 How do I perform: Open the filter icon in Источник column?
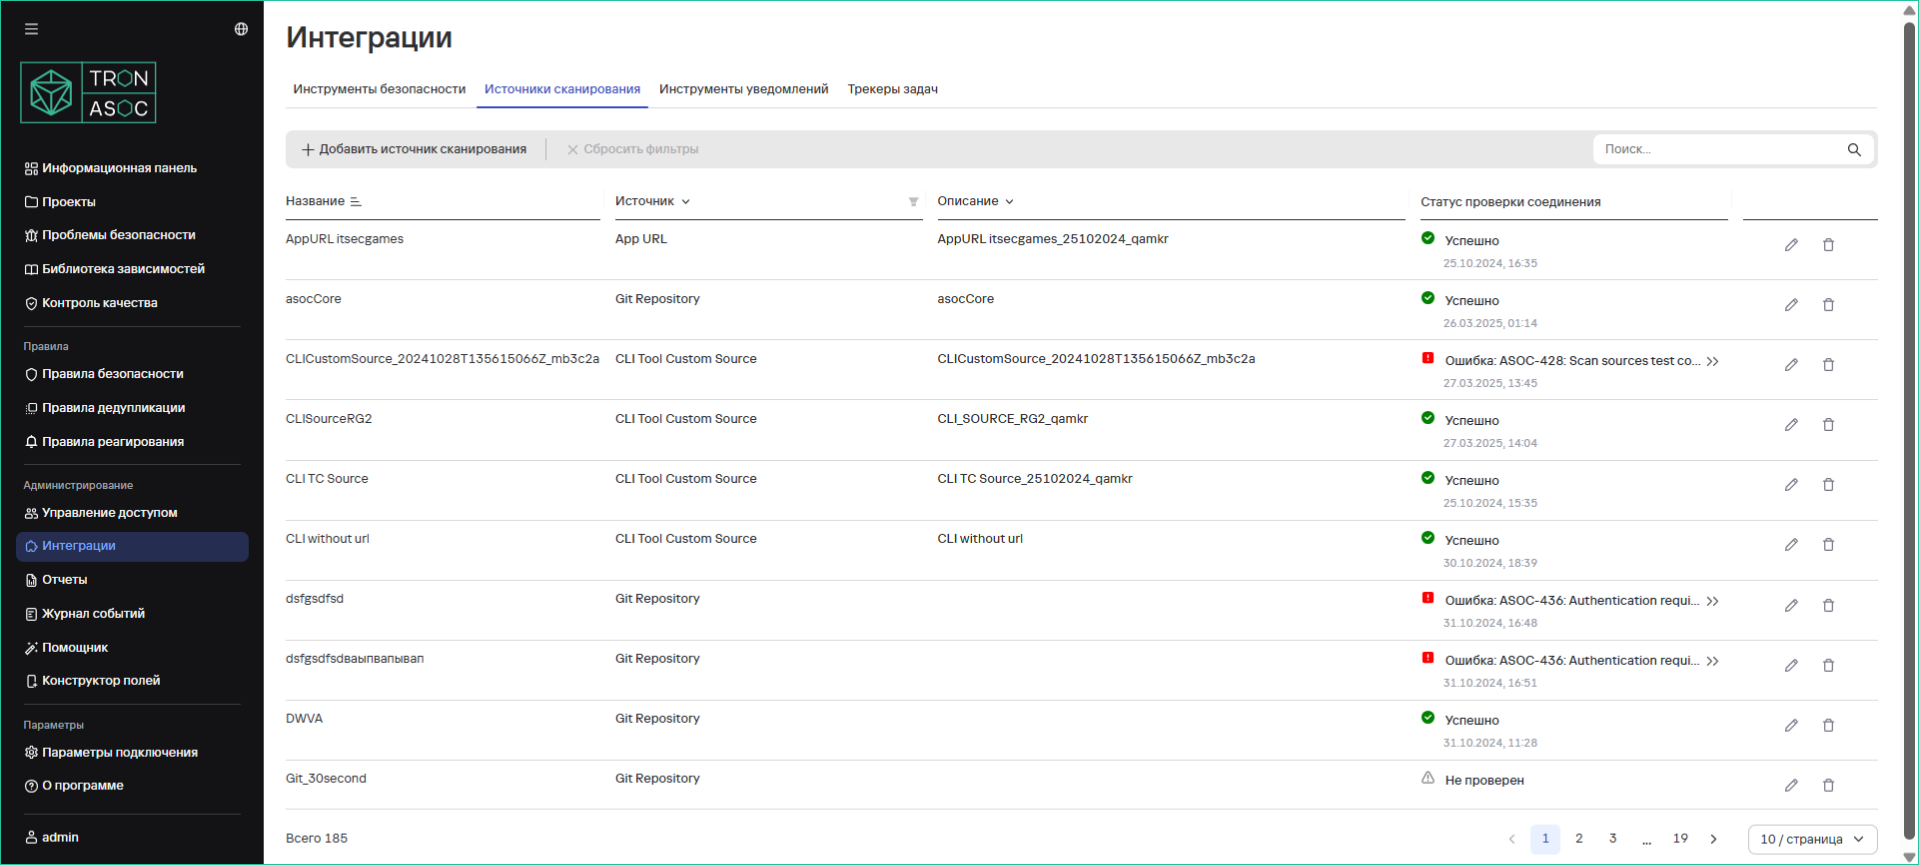(913, 202)
